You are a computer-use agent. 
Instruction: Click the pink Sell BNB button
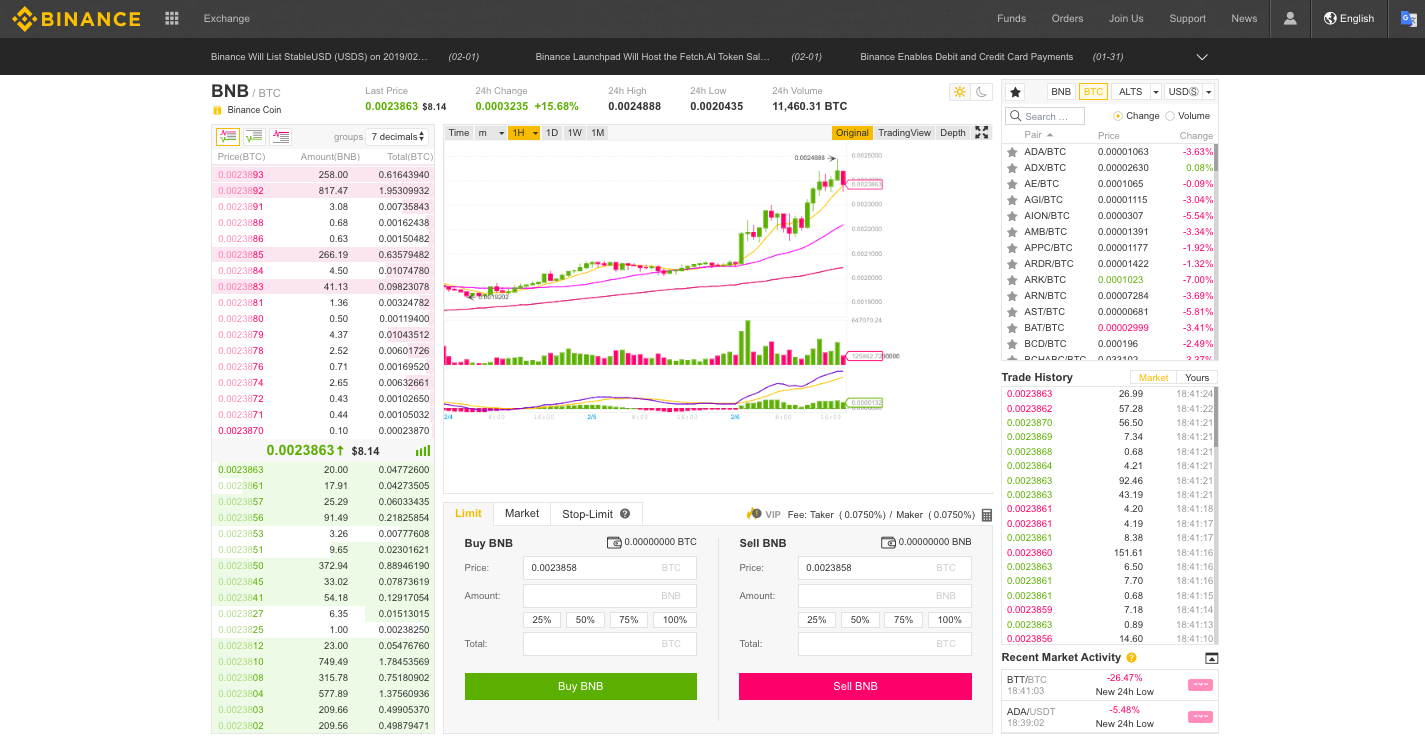click(855, 686)
